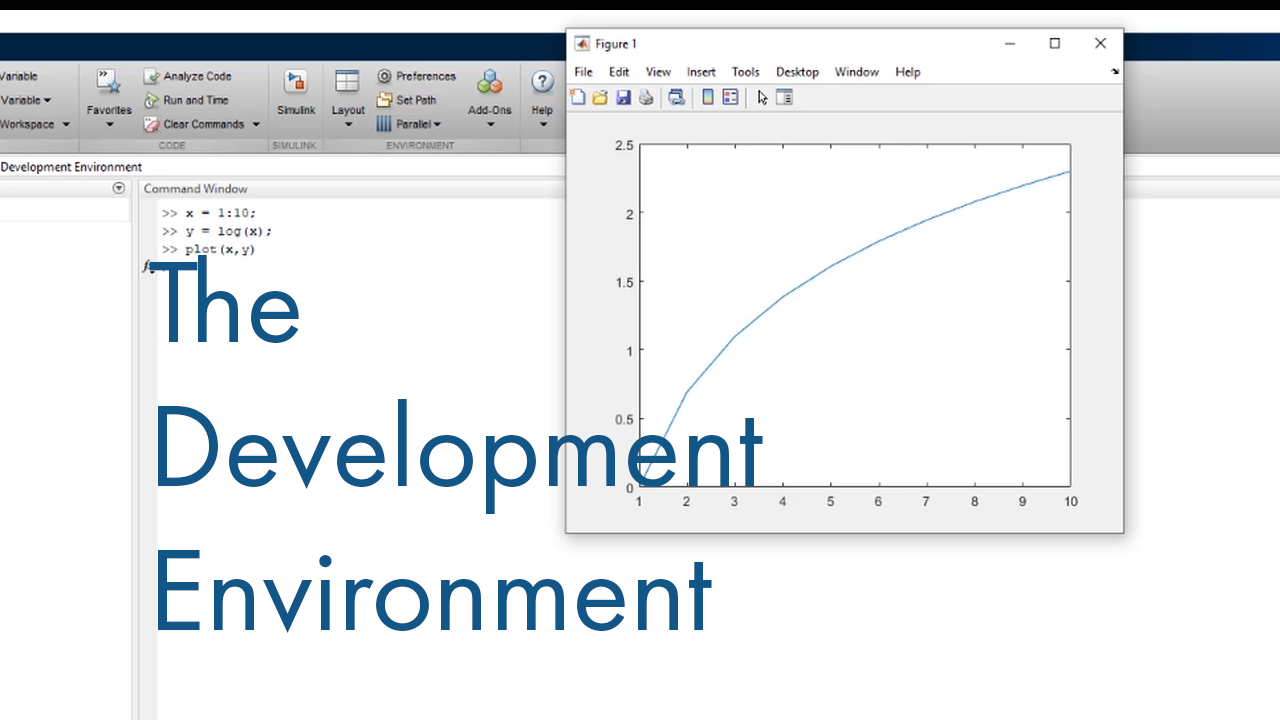Click the Run and Time button
The image size is (1280, 720).
[x=195, y=100]
